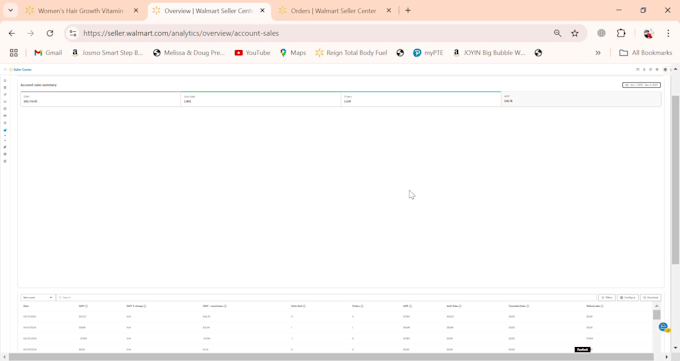Click right arrow of horizontal scrollbar
Image resolution: width=680 pixels, height=361 pixels.
pyautogui.click(x=667, y=357)
